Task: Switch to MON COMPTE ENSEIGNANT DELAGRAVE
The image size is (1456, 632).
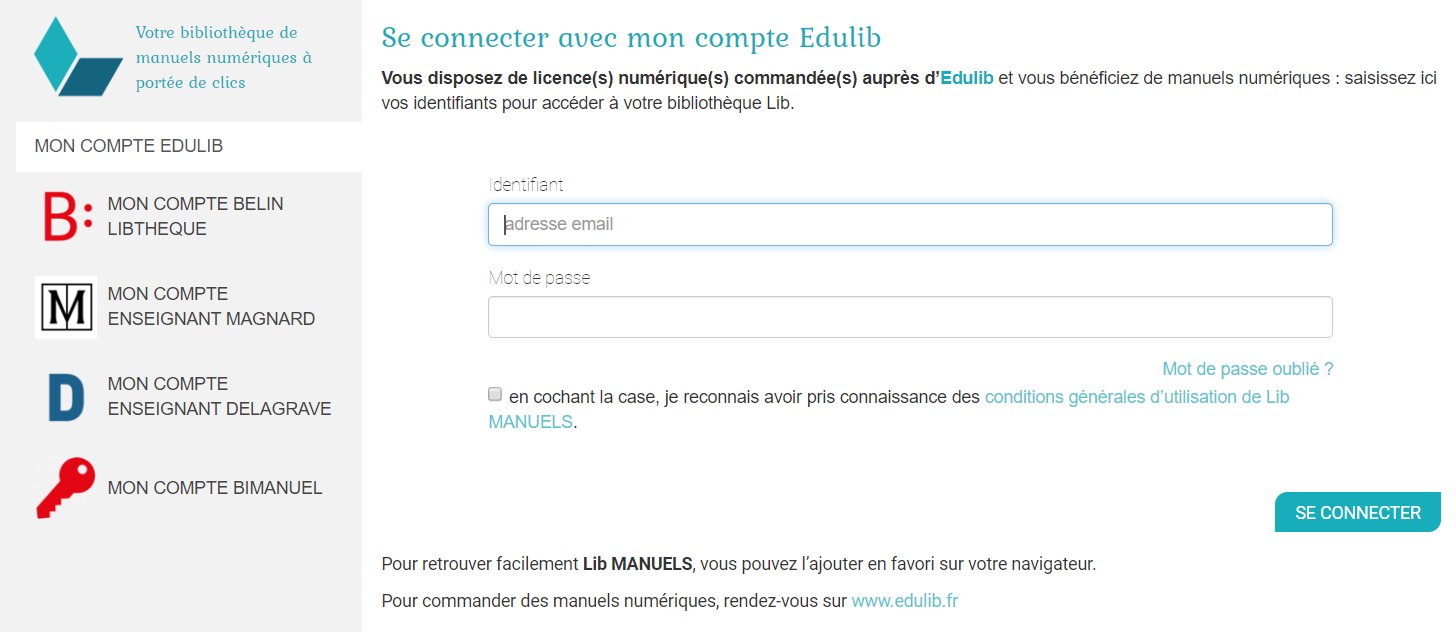Action: pyautogui.click(x=189, y=397)
